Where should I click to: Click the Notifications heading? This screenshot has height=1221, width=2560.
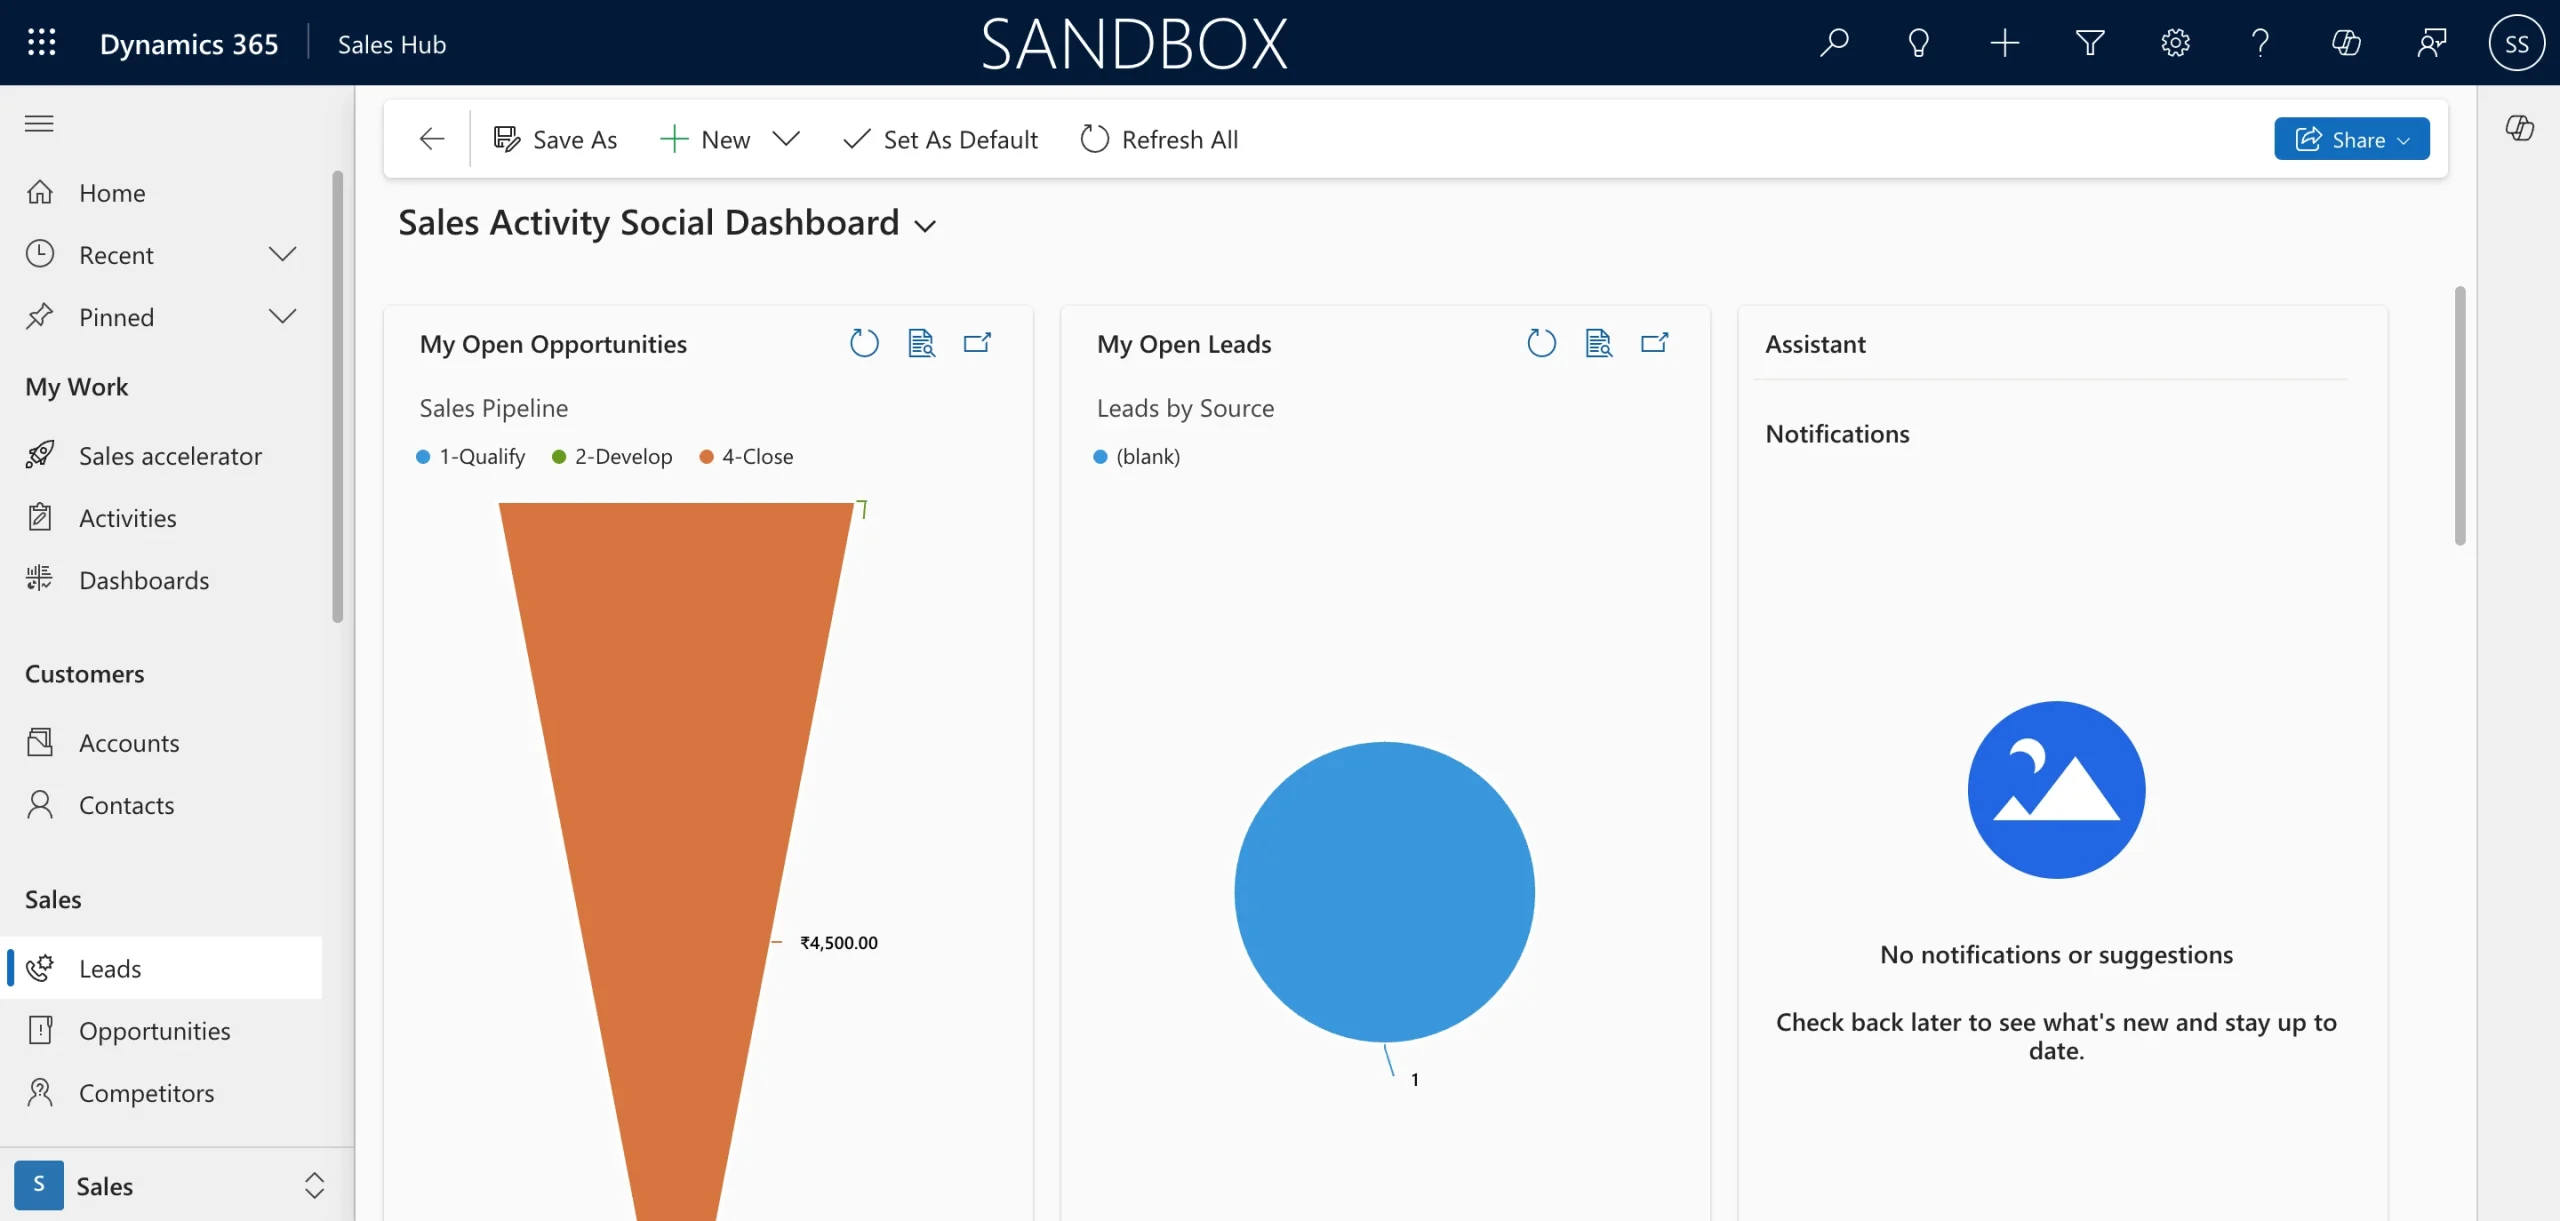pyautogui.click(x=1837, y=433)
